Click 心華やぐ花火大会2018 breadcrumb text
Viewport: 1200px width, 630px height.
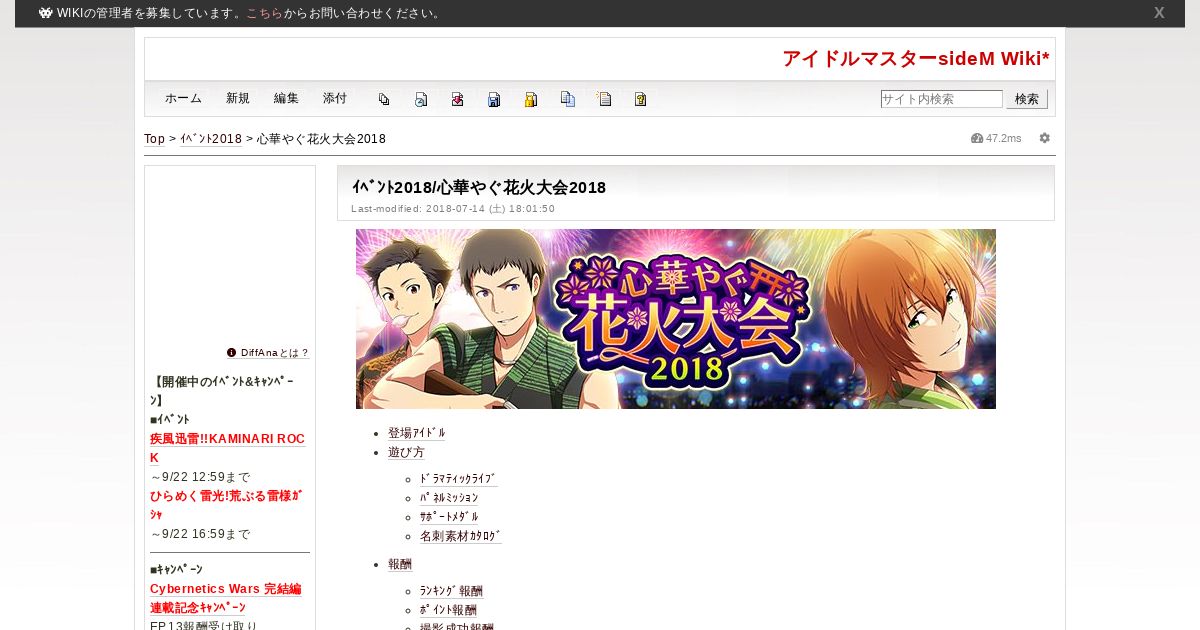321,139
